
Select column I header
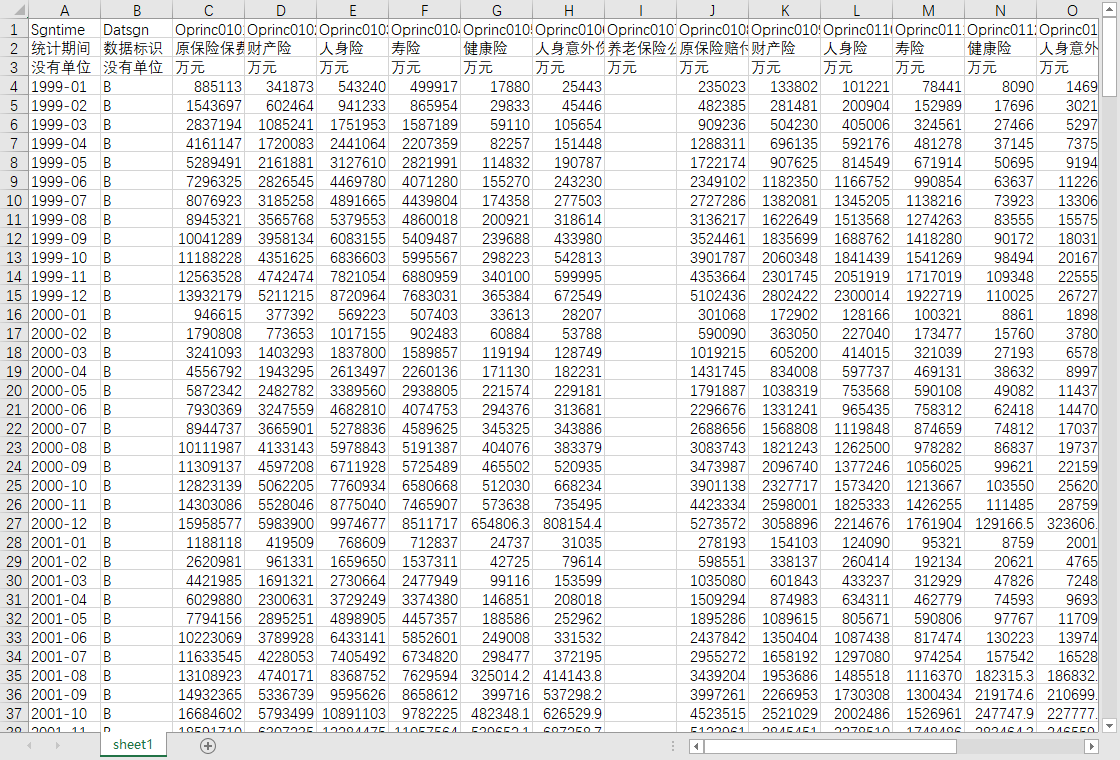point(641,10)
